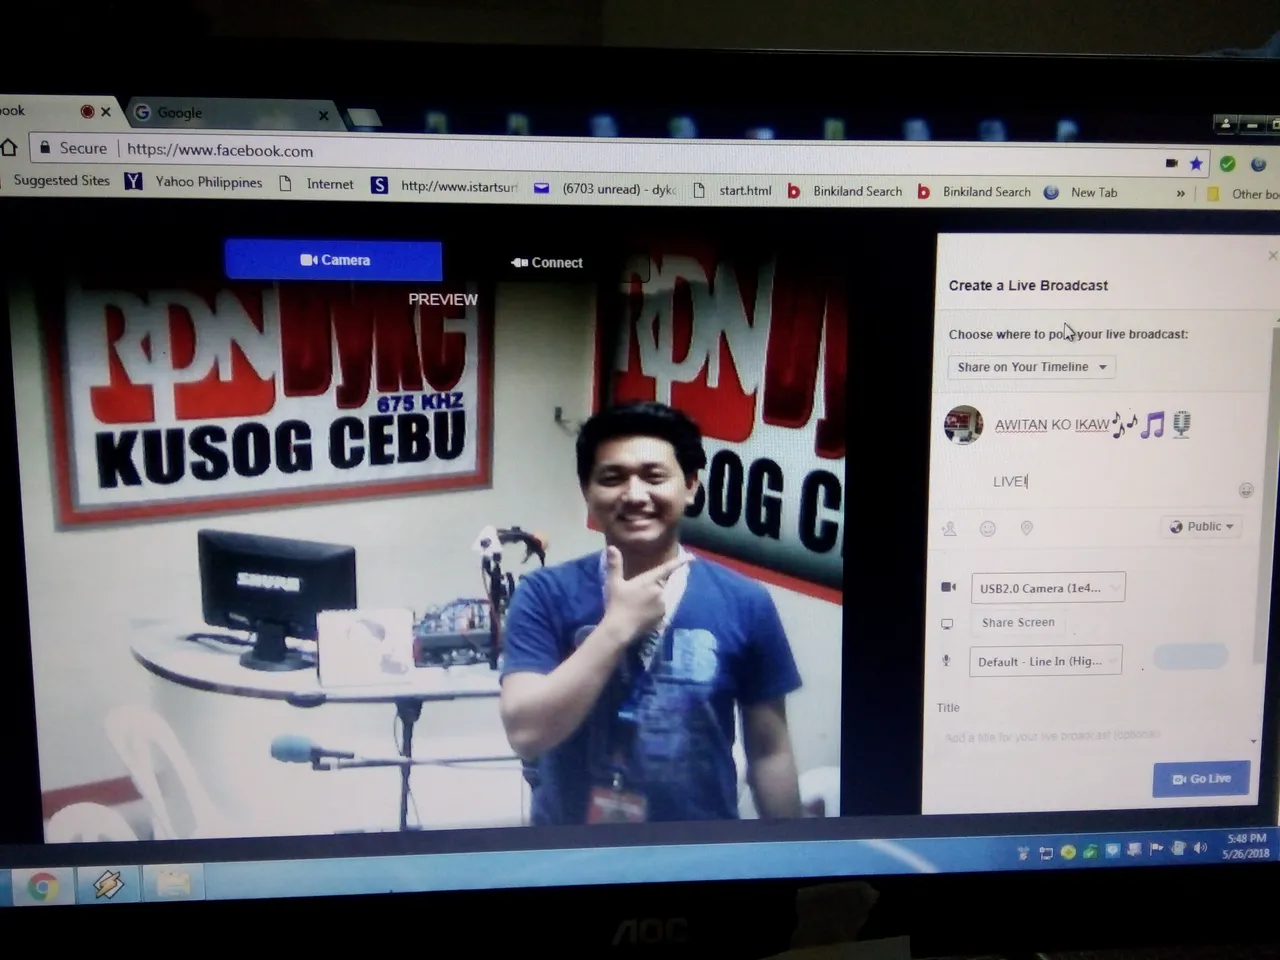This screenshot has height=960, width=1280.
Task: Open the emoji picker in the description
Action: click(1246, 490)
